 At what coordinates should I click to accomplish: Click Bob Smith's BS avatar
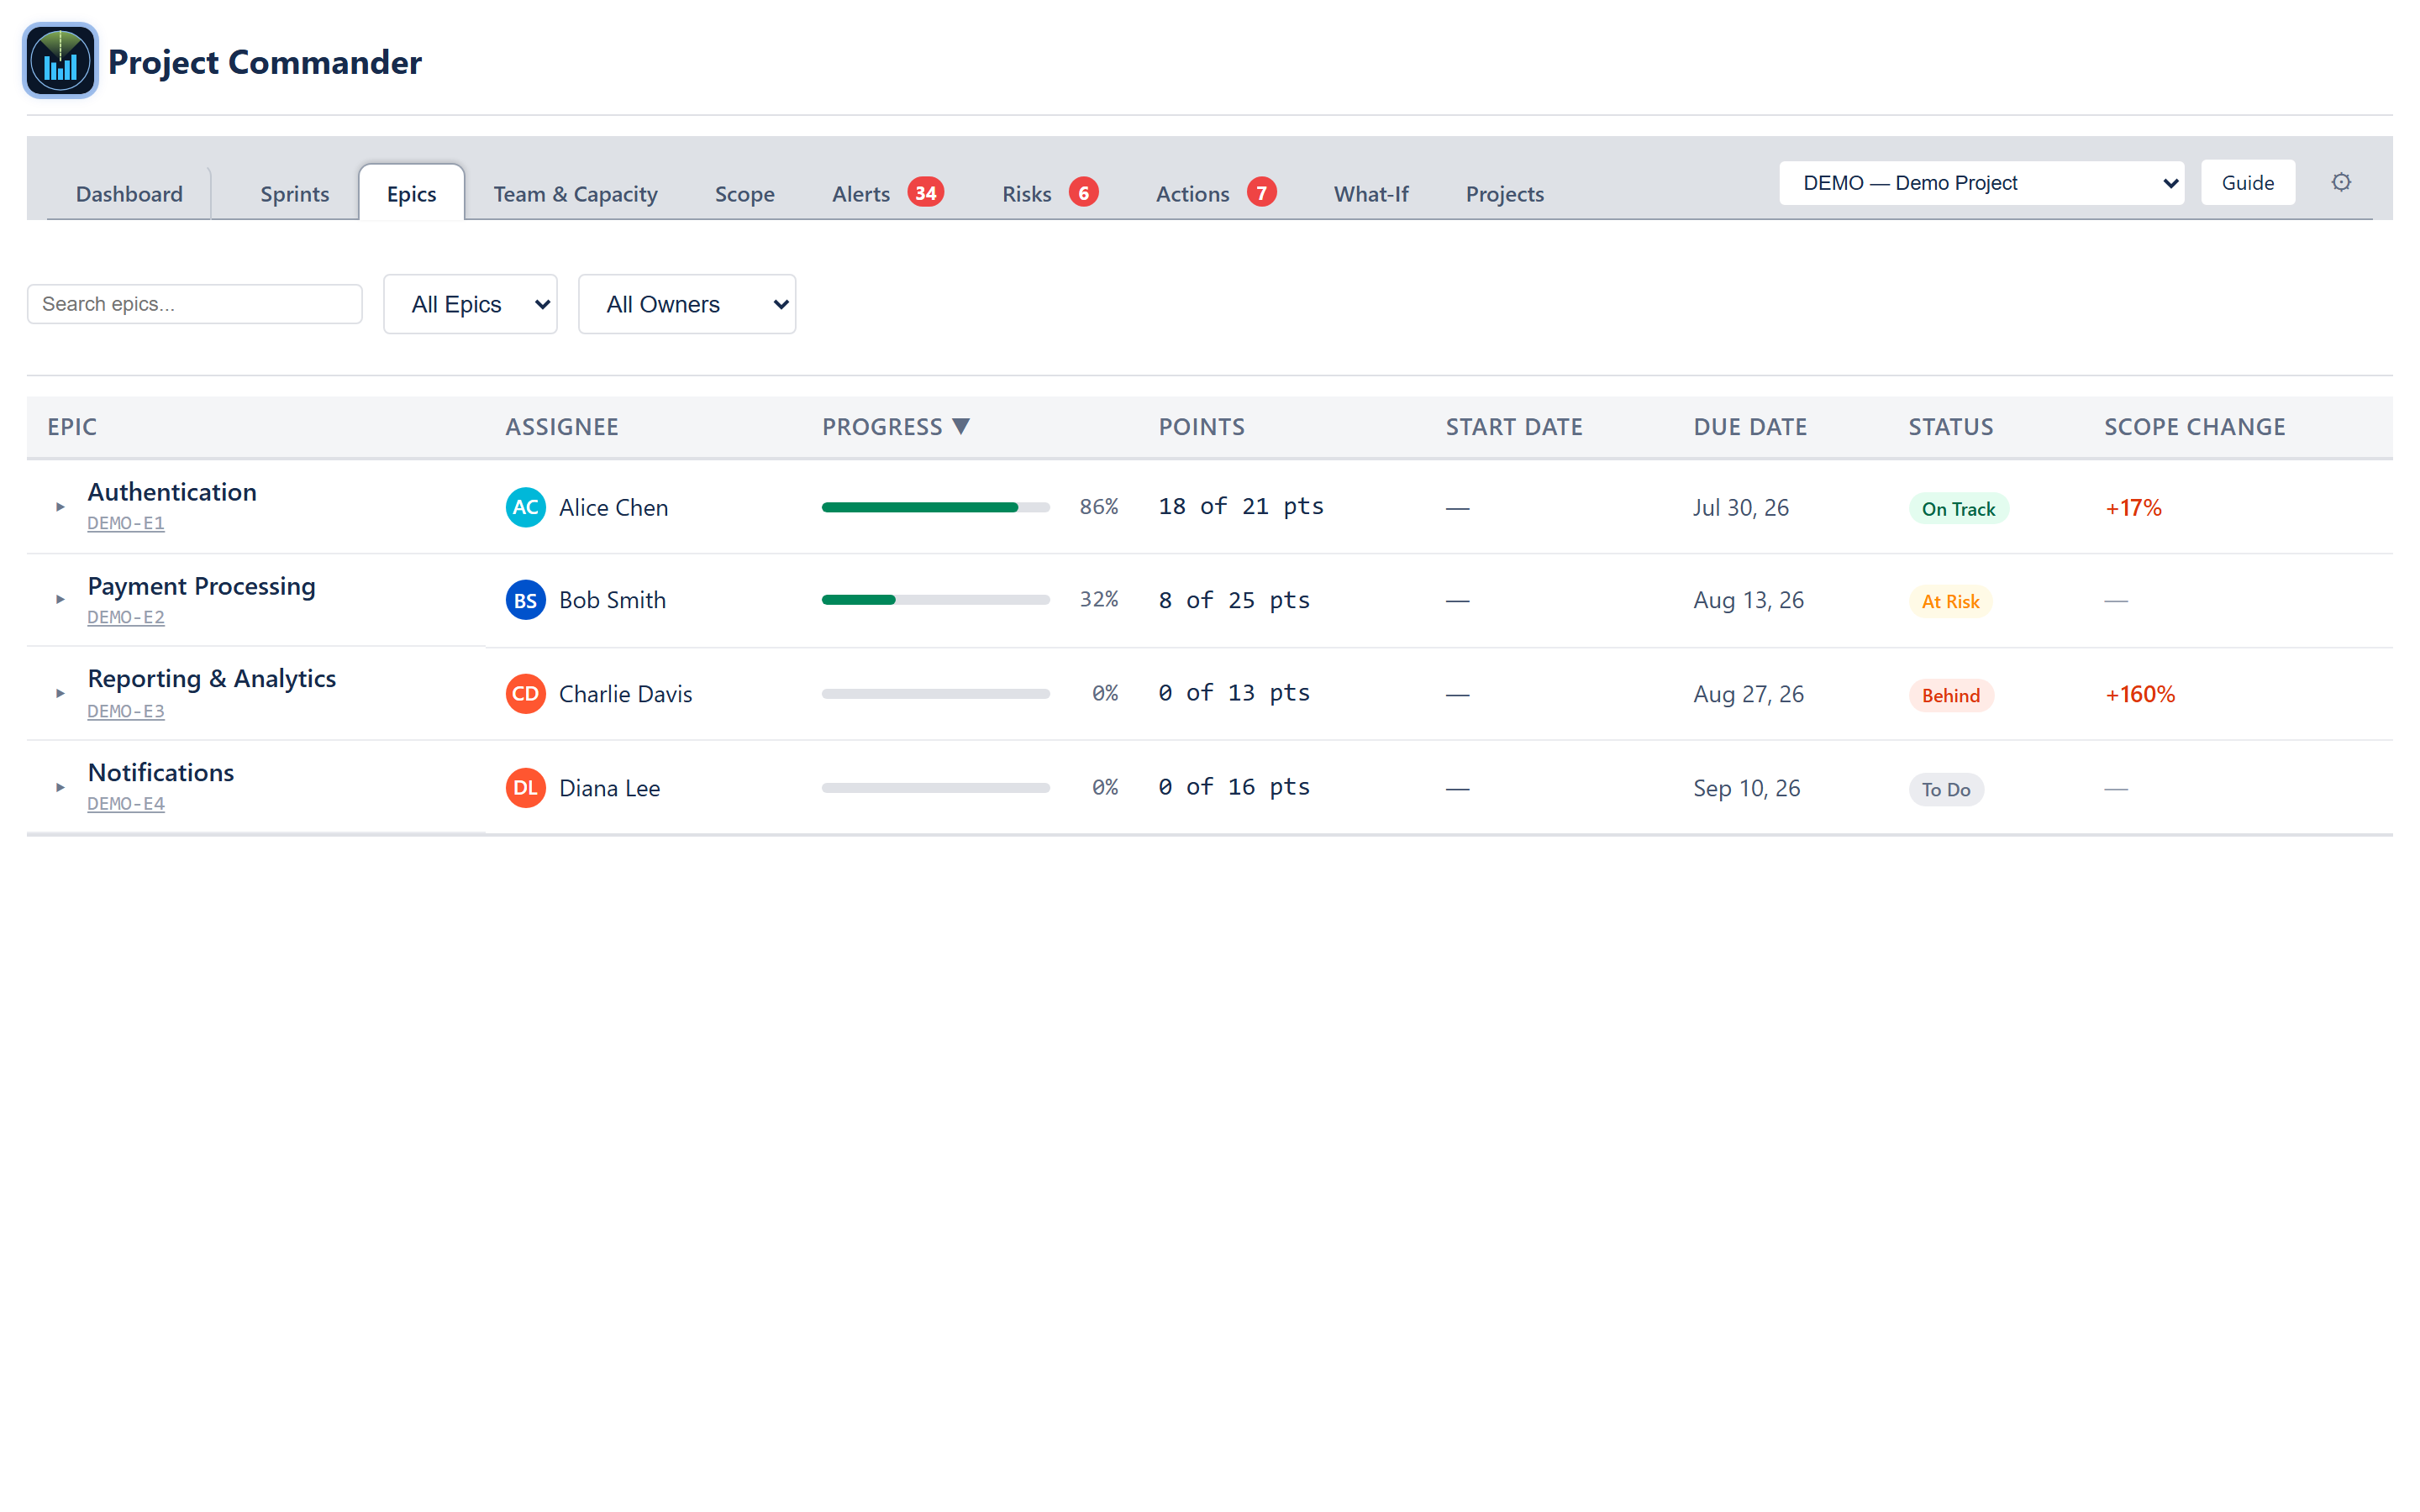click(525, 600)
